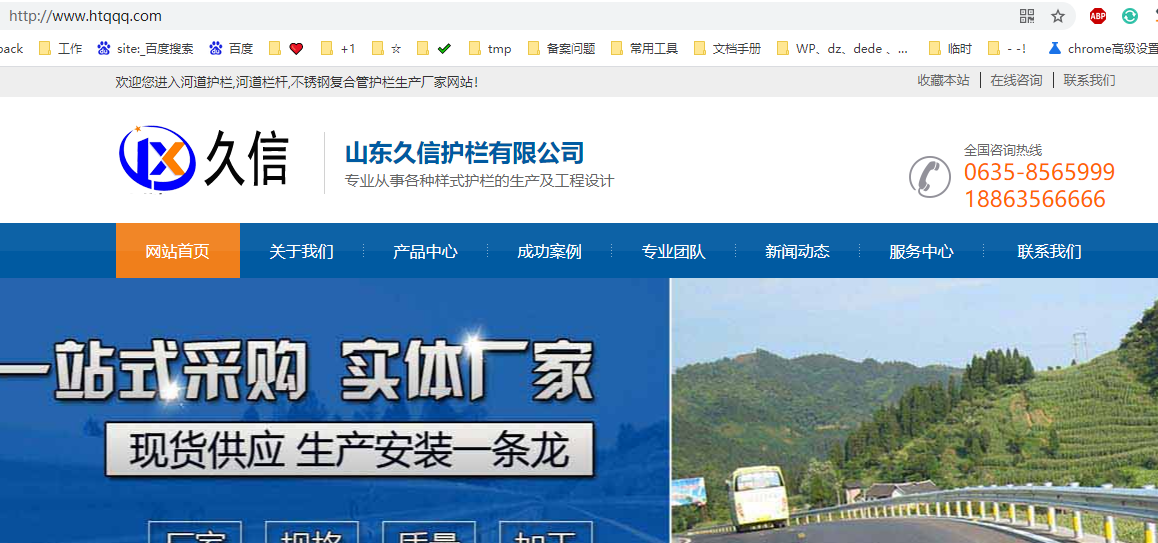Viewport: 1158px width, 543px height.
Task: Click the telephone hotline icon
Action: [929, 177]
